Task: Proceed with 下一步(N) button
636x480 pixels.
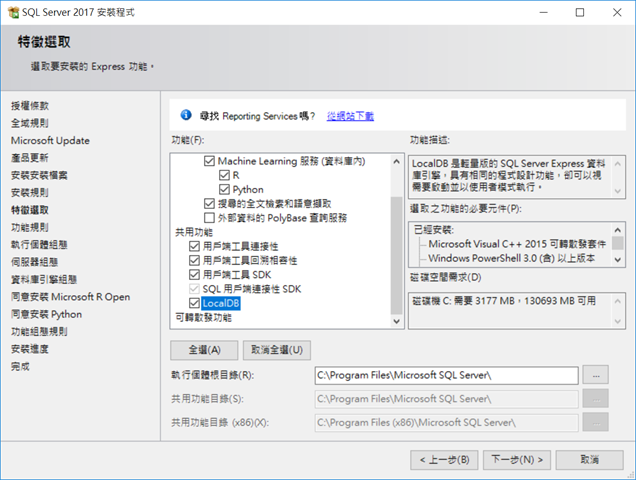Action: pos(517,460)
